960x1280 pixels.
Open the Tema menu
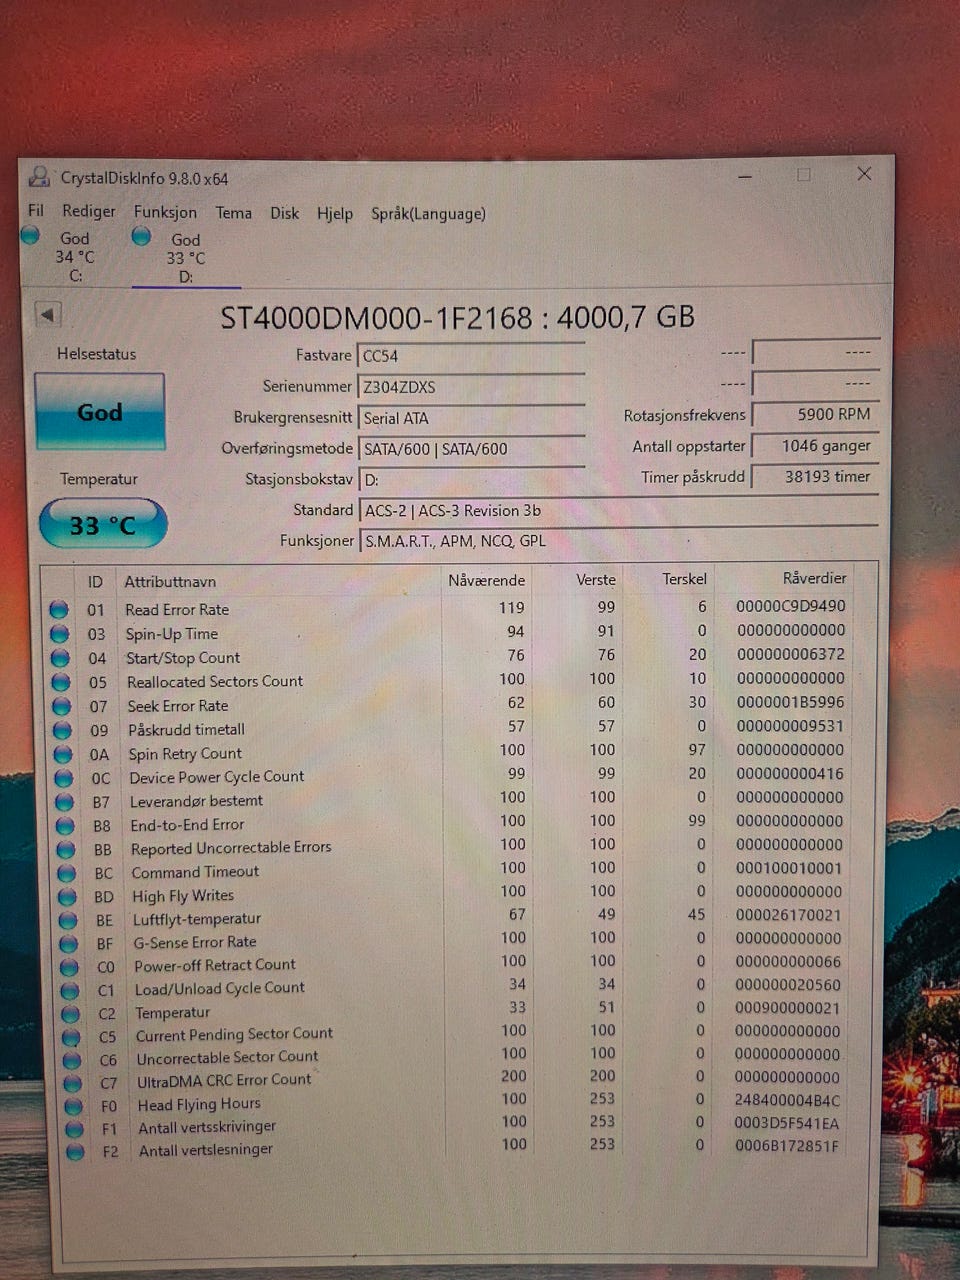tap(233, 212)
